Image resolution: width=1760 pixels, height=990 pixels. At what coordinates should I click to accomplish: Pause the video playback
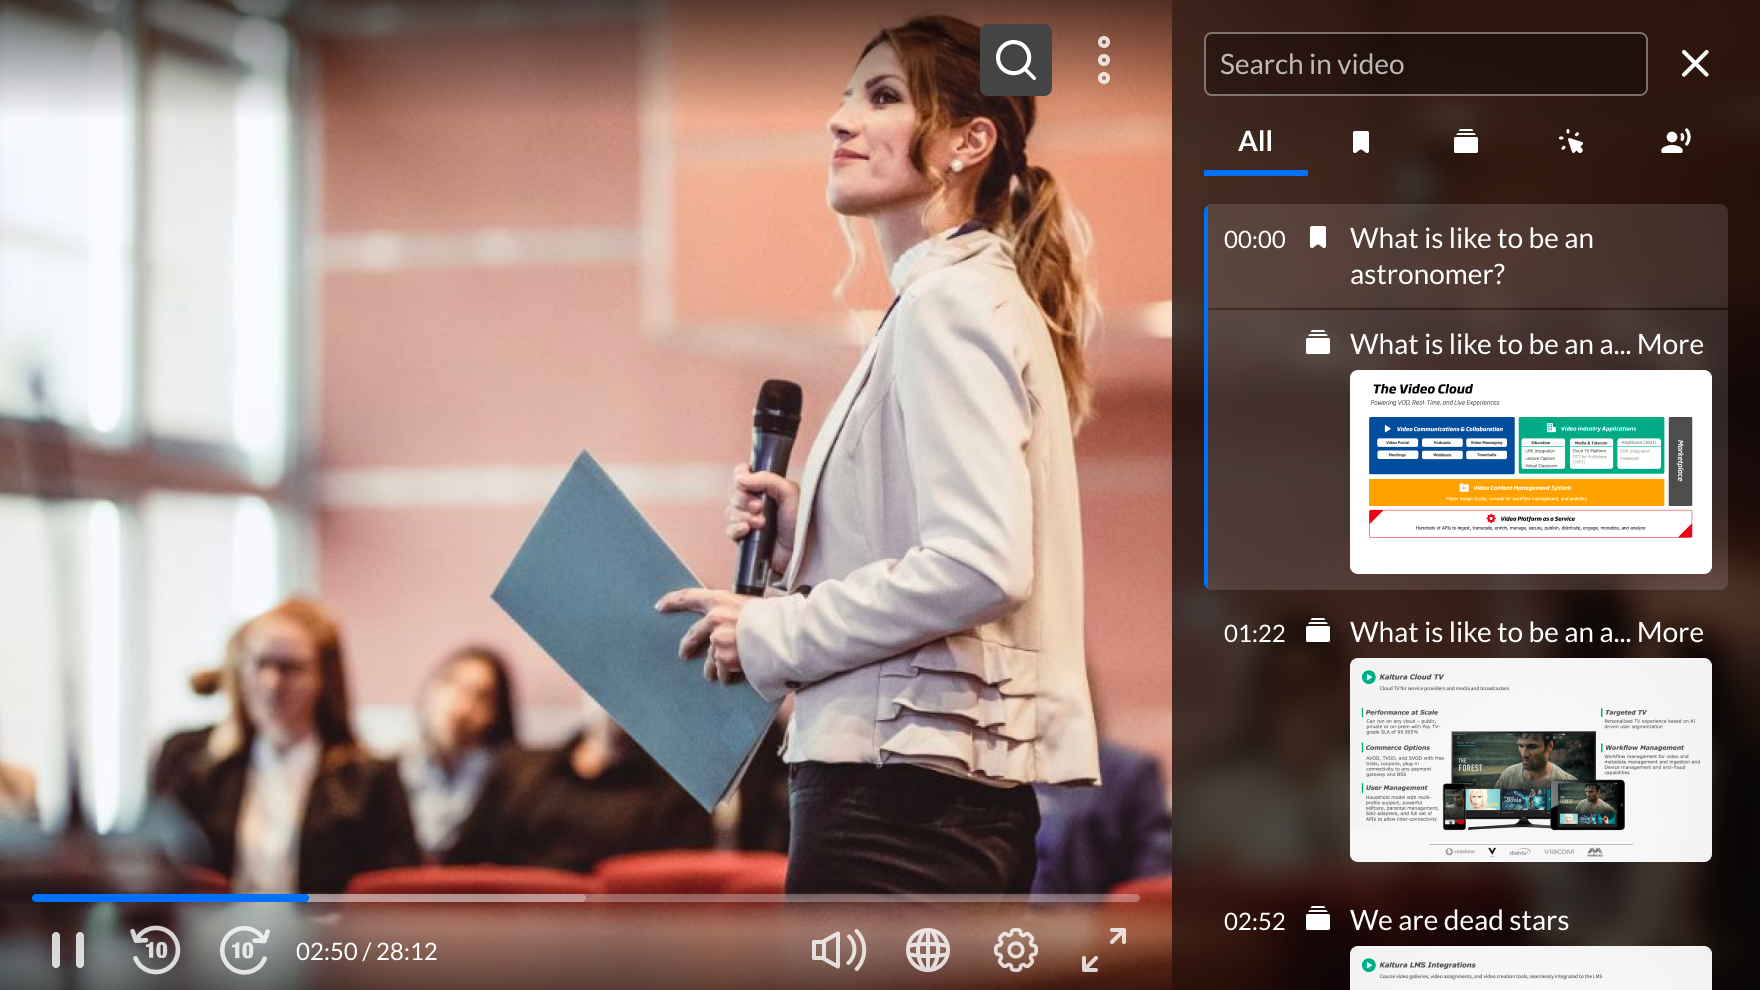click(x=68, y=950)
